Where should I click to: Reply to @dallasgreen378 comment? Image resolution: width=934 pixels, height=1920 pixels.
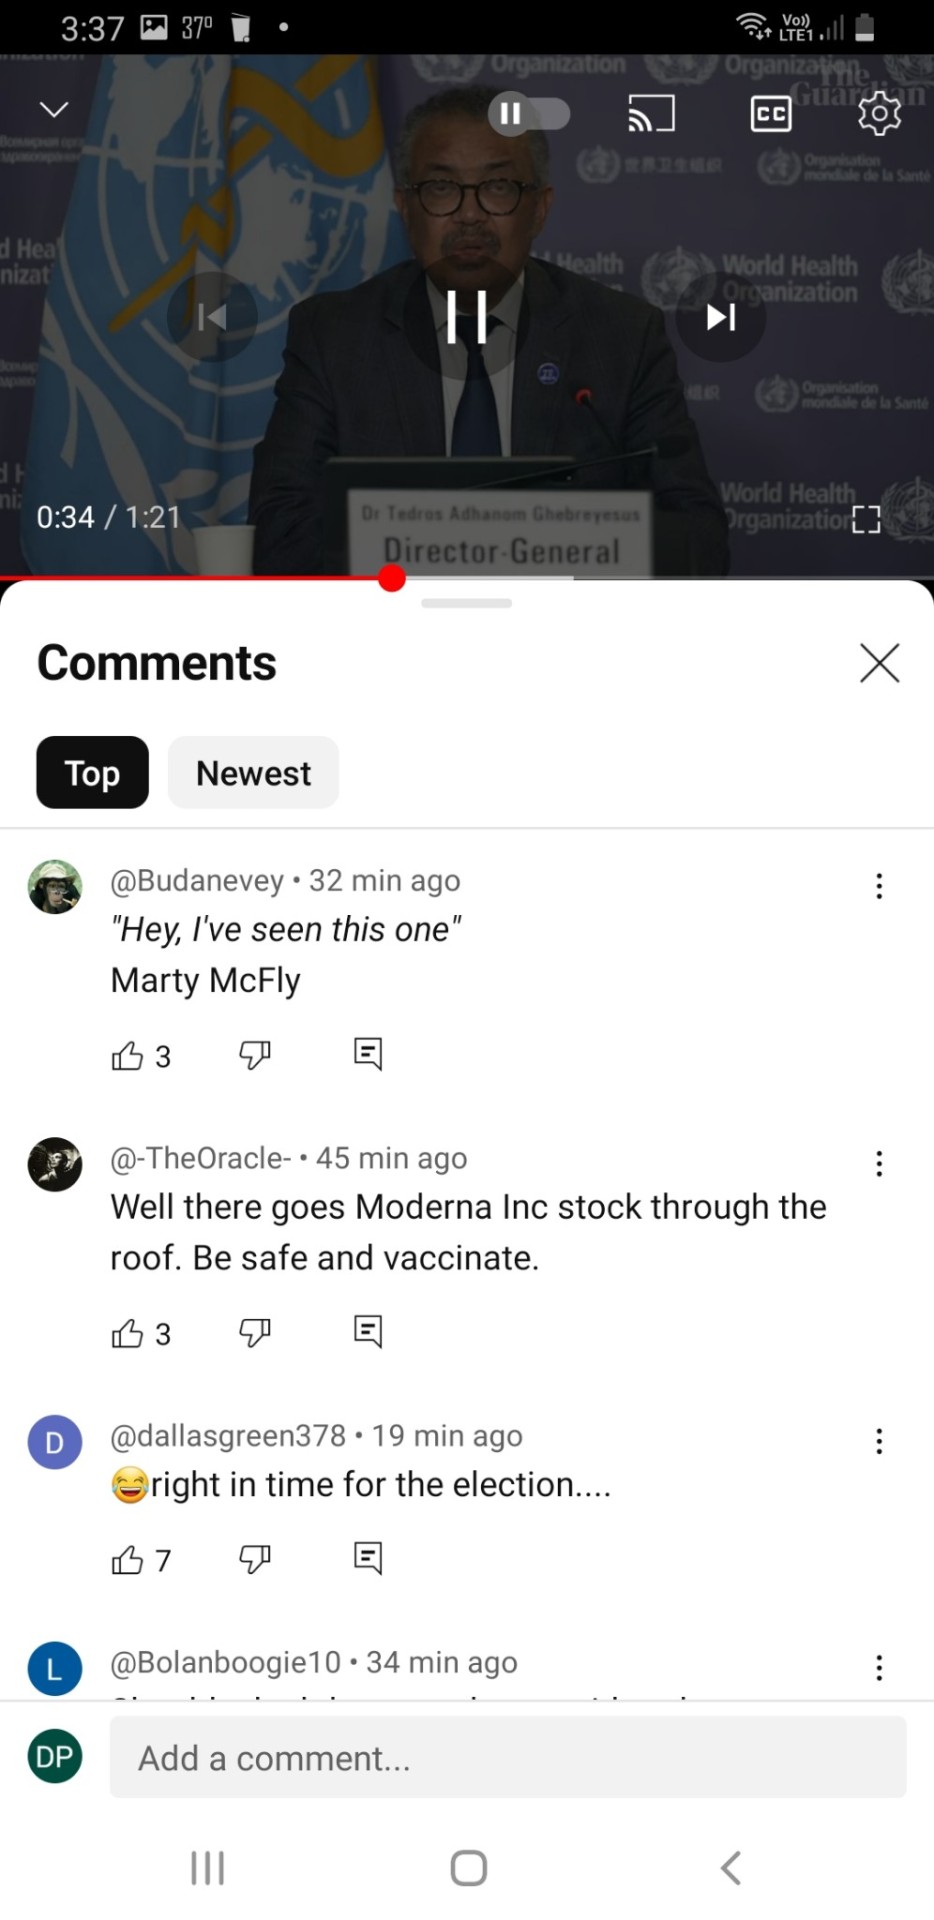pyautogui.click(x=368, y=1559)
